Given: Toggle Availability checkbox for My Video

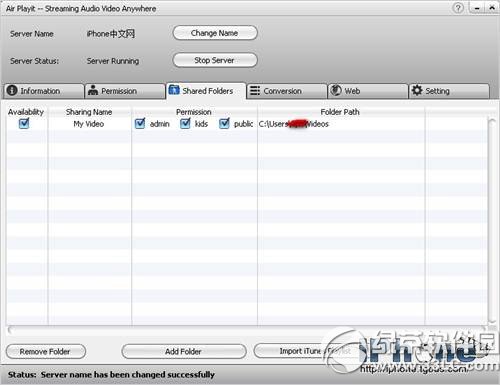Looking at the screenshot, I should 24,123.
